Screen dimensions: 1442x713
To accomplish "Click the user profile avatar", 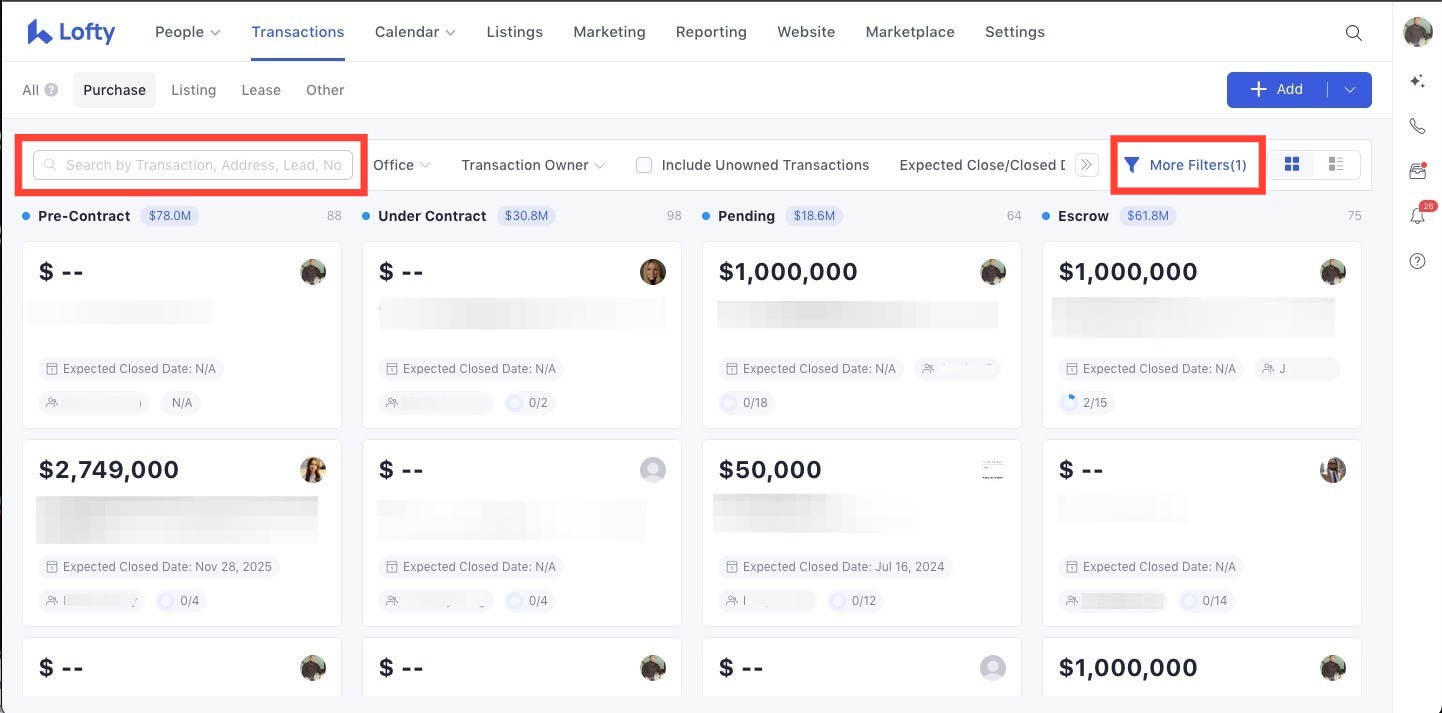I will (1417, 32).
